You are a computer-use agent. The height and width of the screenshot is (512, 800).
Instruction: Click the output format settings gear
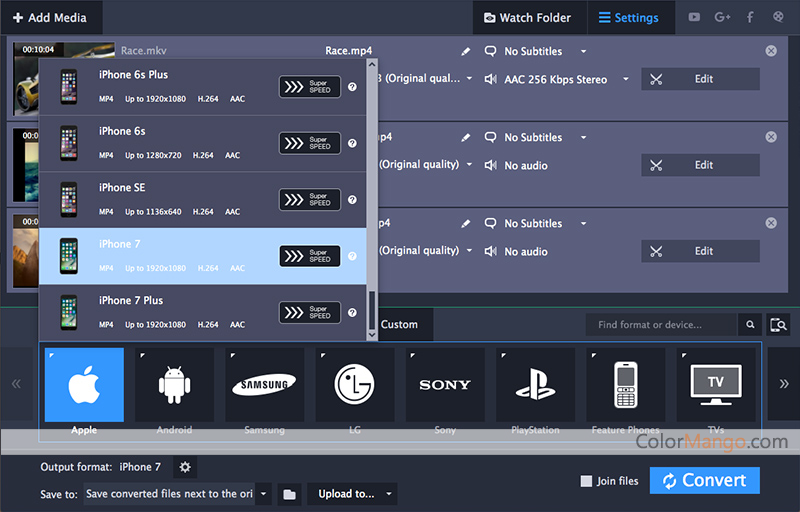click(x=184, y=467)
